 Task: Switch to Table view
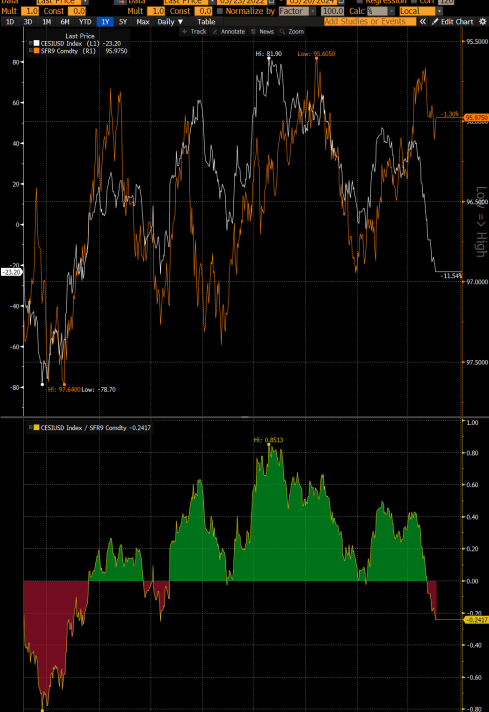click(x=206, y=21)
